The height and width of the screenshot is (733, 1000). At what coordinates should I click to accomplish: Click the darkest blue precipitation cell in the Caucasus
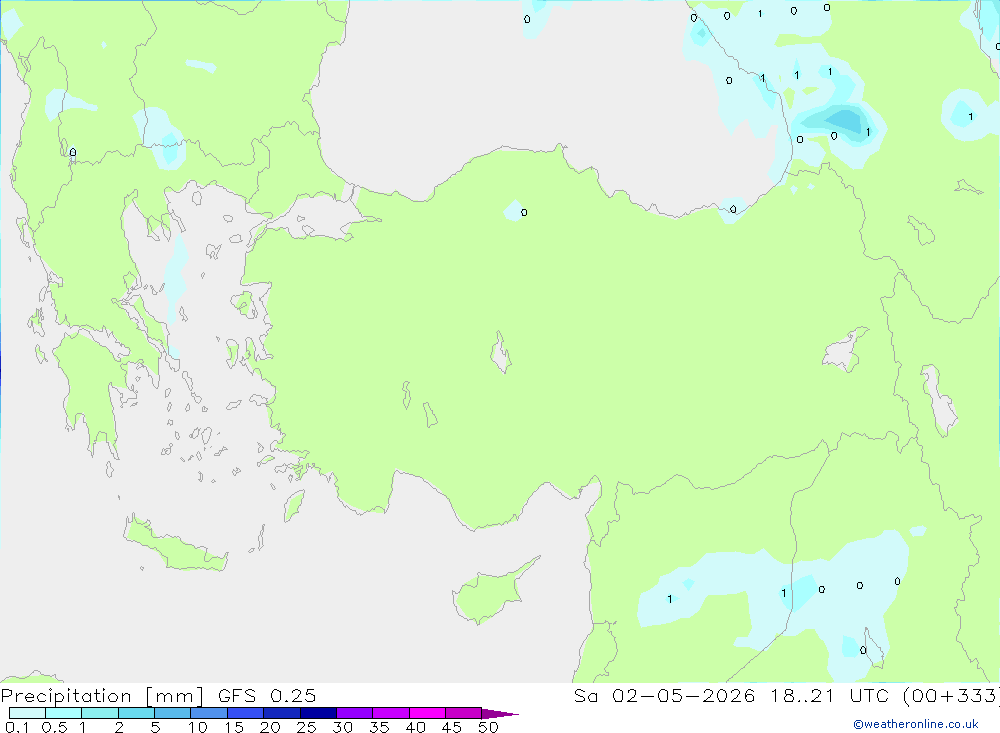844,120
